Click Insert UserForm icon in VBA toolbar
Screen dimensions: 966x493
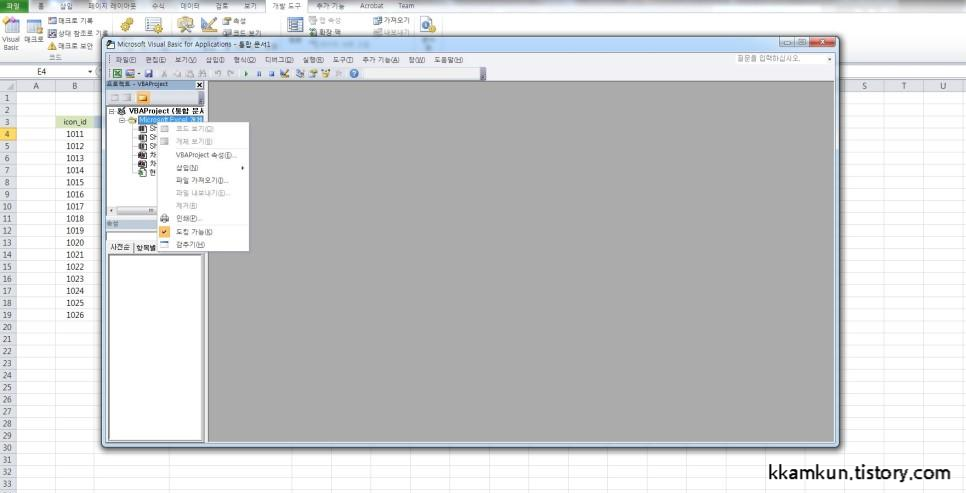click(x=130, y=73)
